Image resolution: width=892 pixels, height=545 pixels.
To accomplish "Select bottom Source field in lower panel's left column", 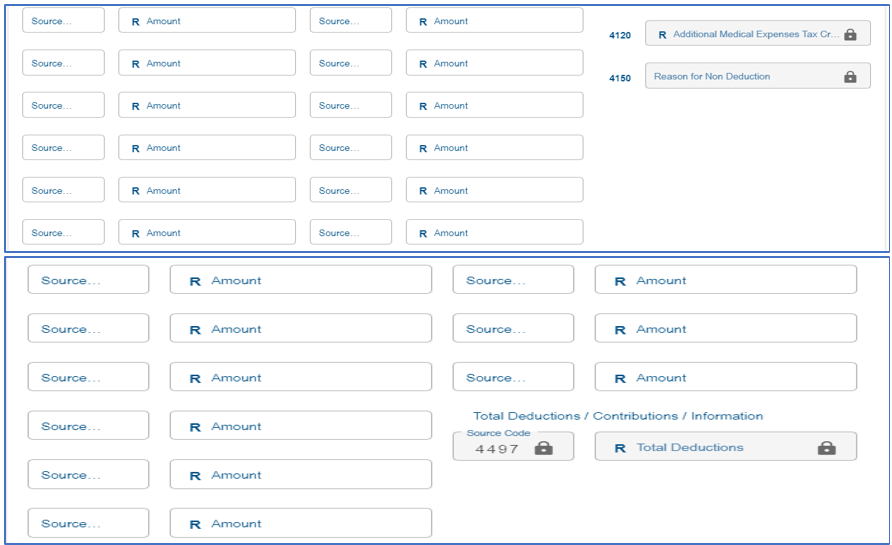I will (88, 523).
